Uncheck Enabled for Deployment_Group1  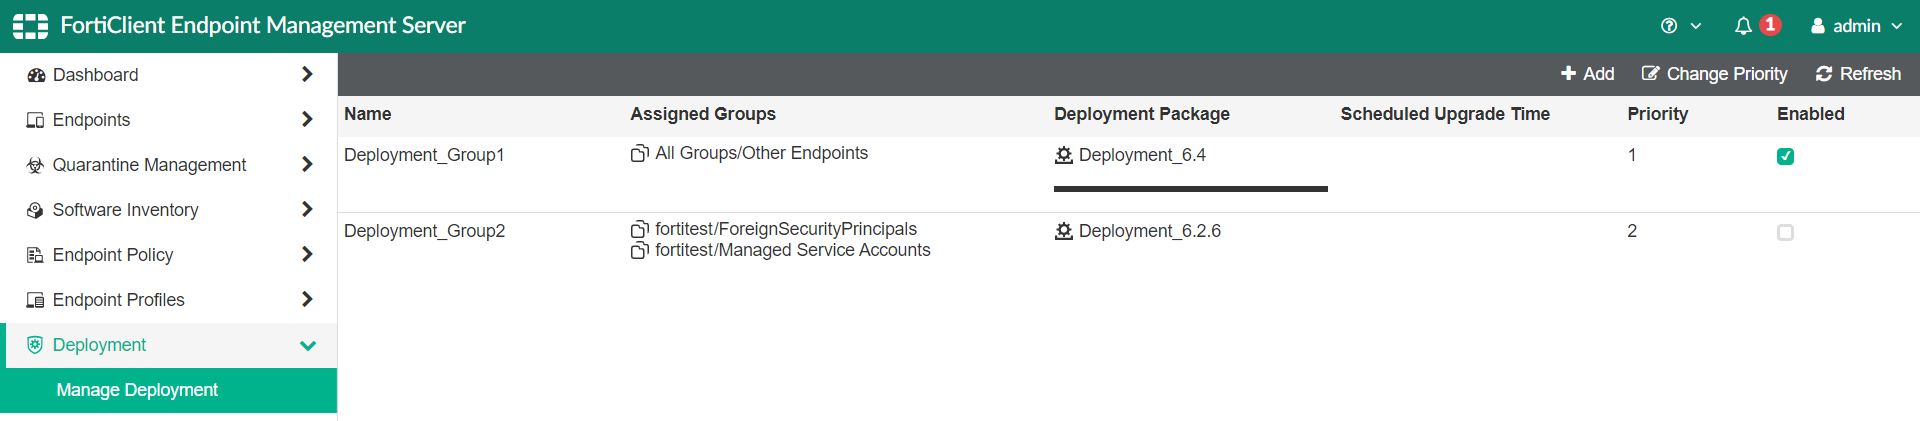(1785, 156)
